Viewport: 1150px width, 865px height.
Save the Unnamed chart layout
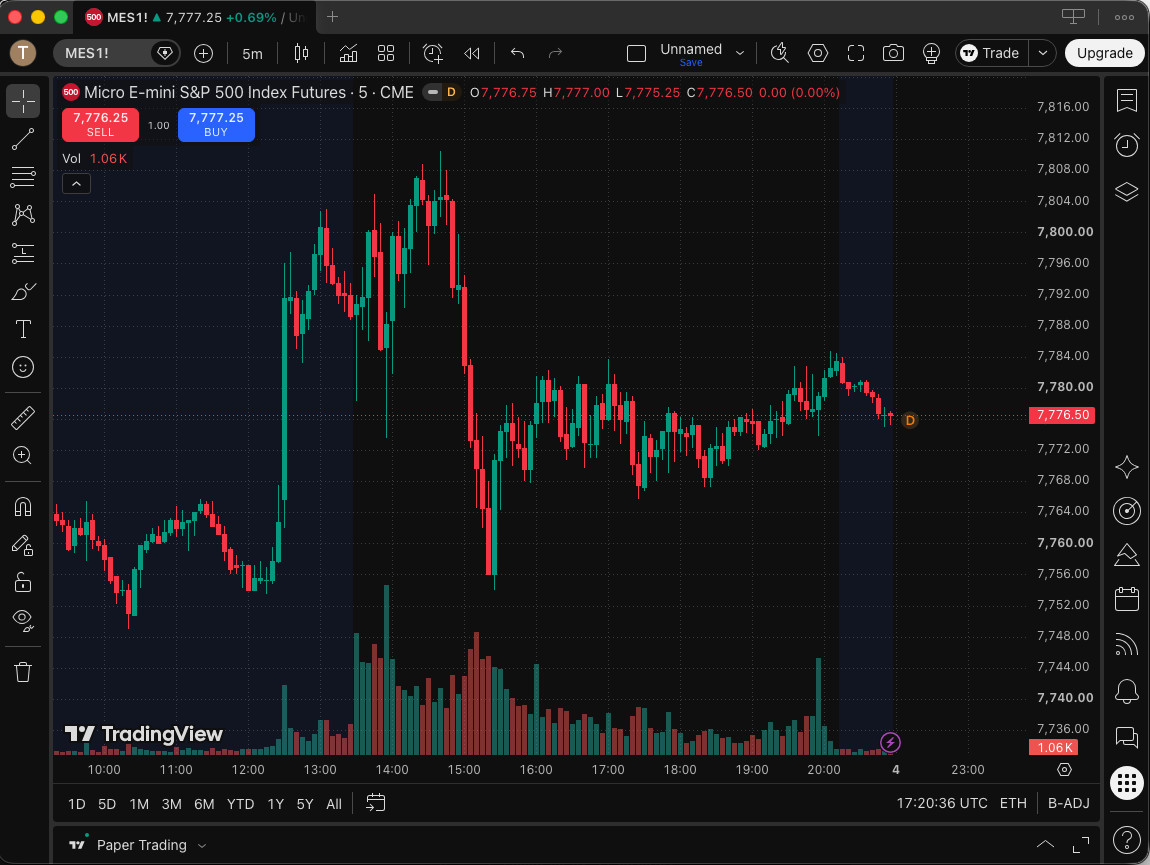tap(691, 62)
